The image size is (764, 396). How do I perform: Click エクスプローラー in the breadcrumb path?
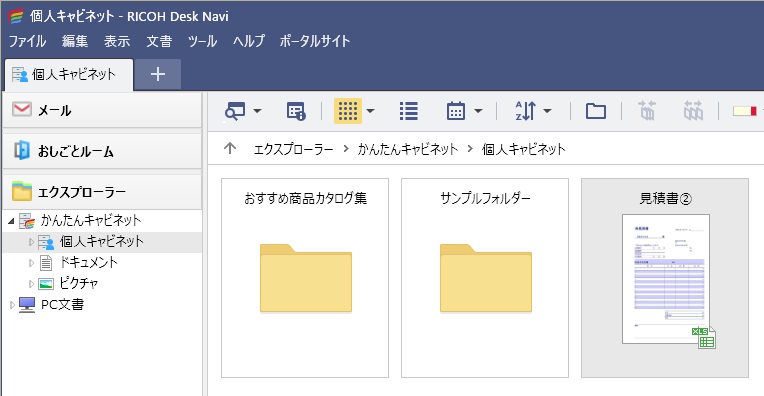[x=293, y=149]
